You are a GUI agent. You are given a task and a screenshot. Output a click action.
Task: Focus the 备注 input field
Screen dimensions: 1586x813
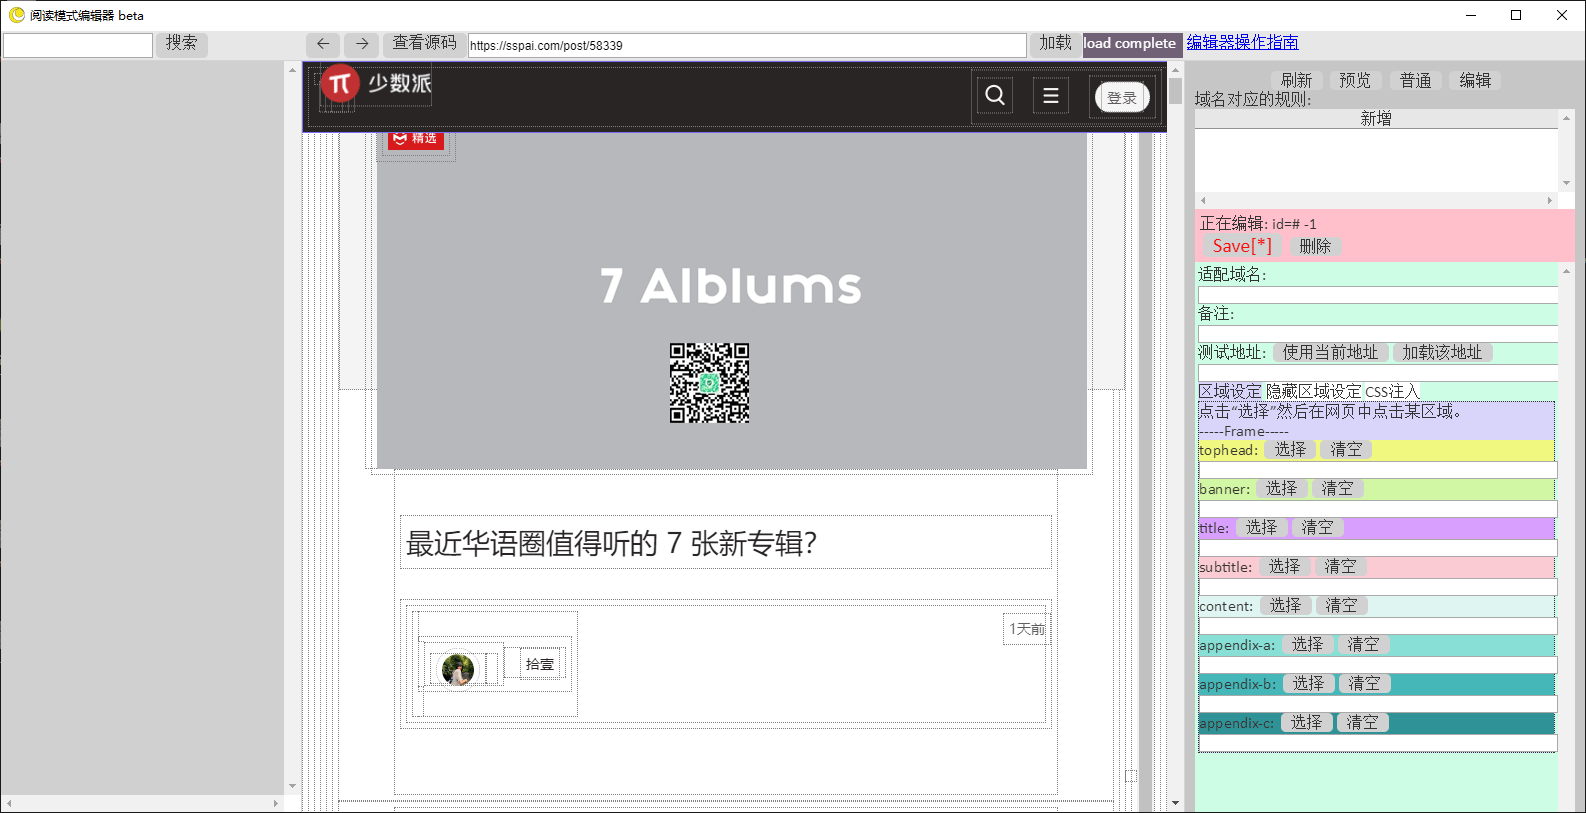[x=1378, y=334]
